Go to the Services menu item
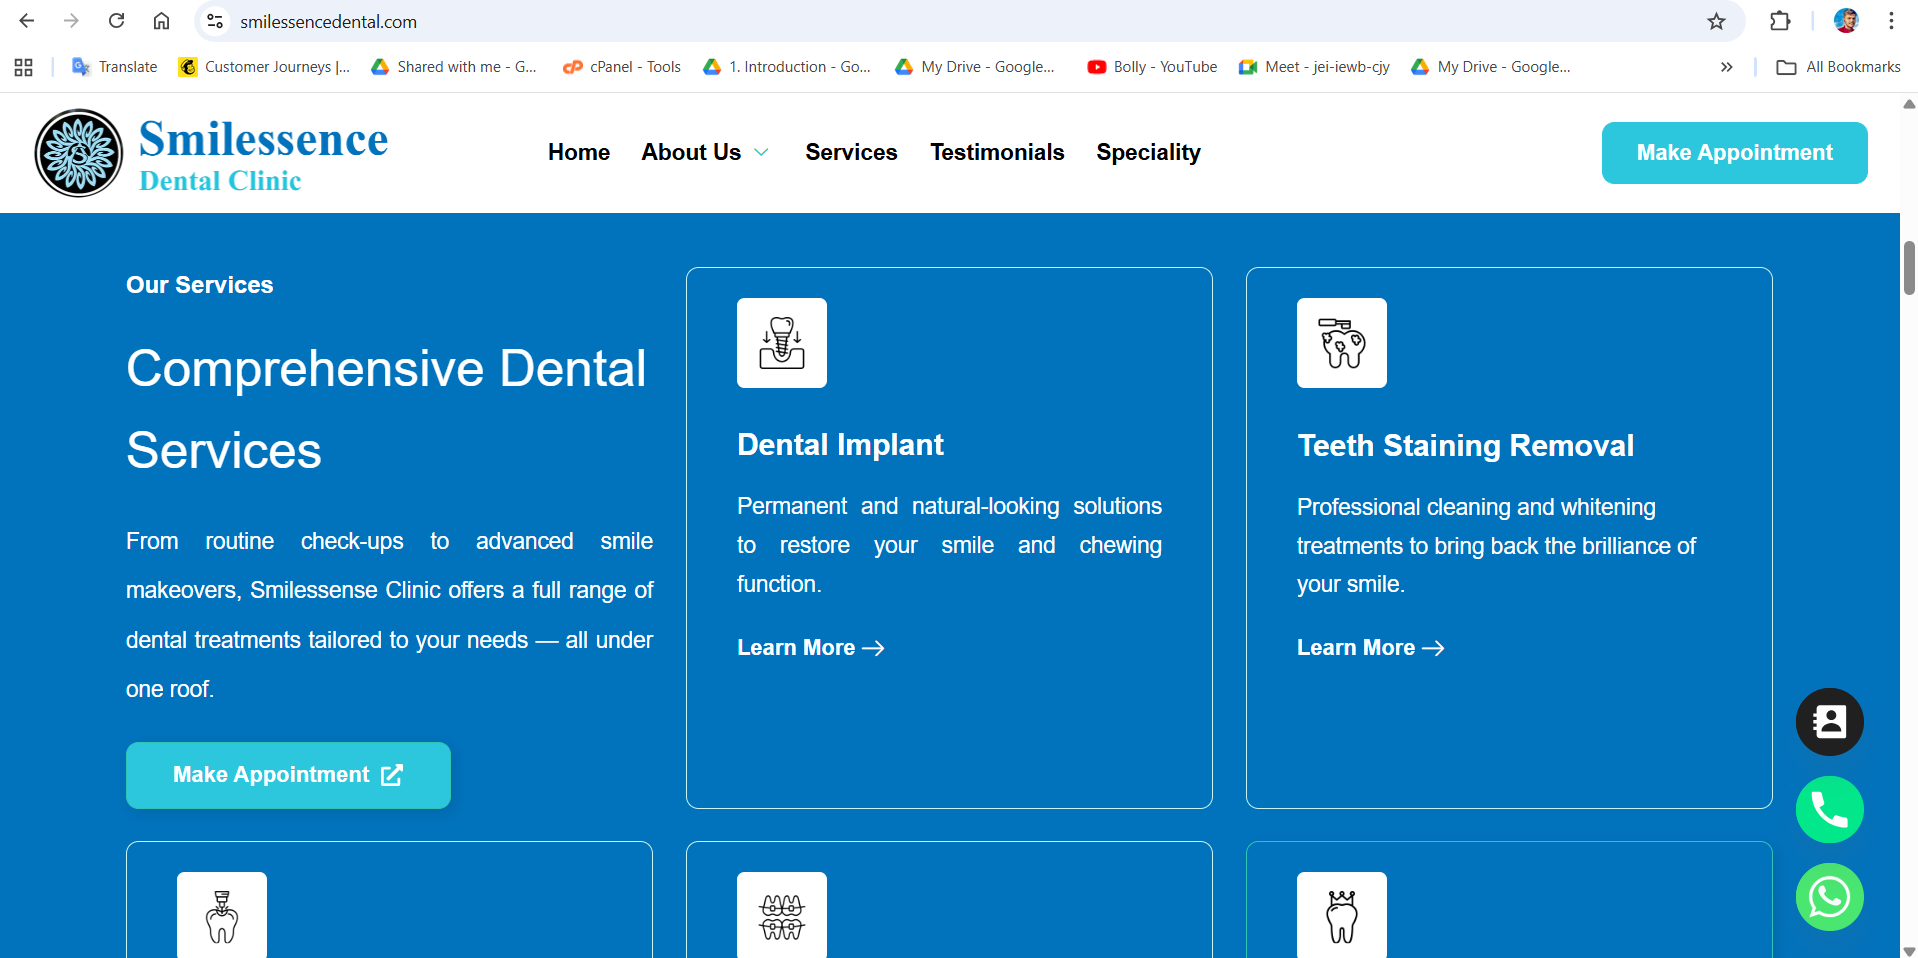 click(851, 152)
